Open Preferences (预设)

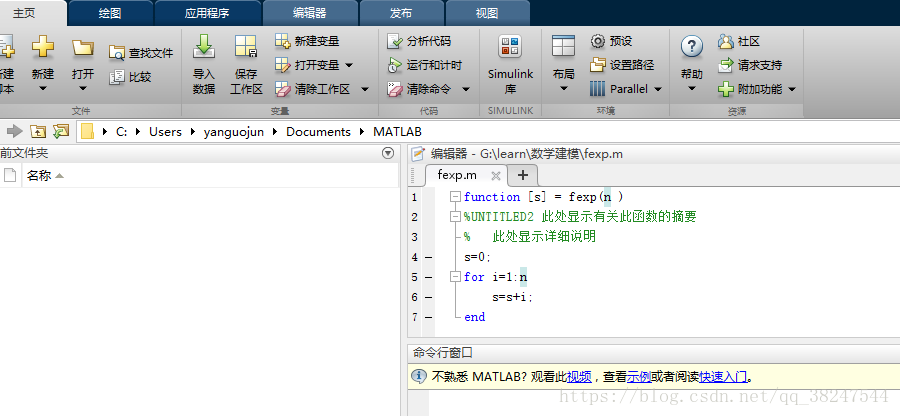click(x=611, y=41)
